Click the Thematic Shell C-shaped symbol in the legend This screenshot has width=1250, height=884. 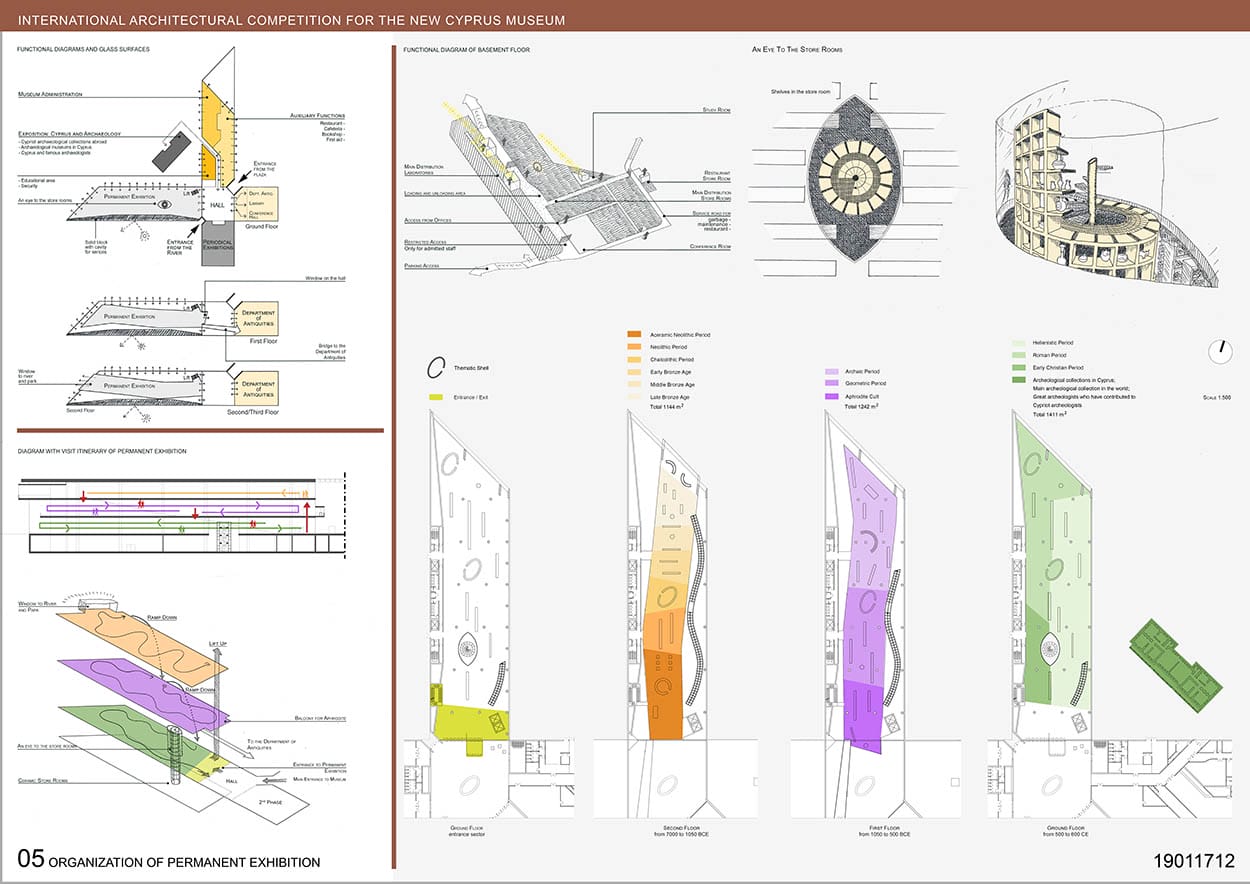pyautogui.click(x=436, y=369)
